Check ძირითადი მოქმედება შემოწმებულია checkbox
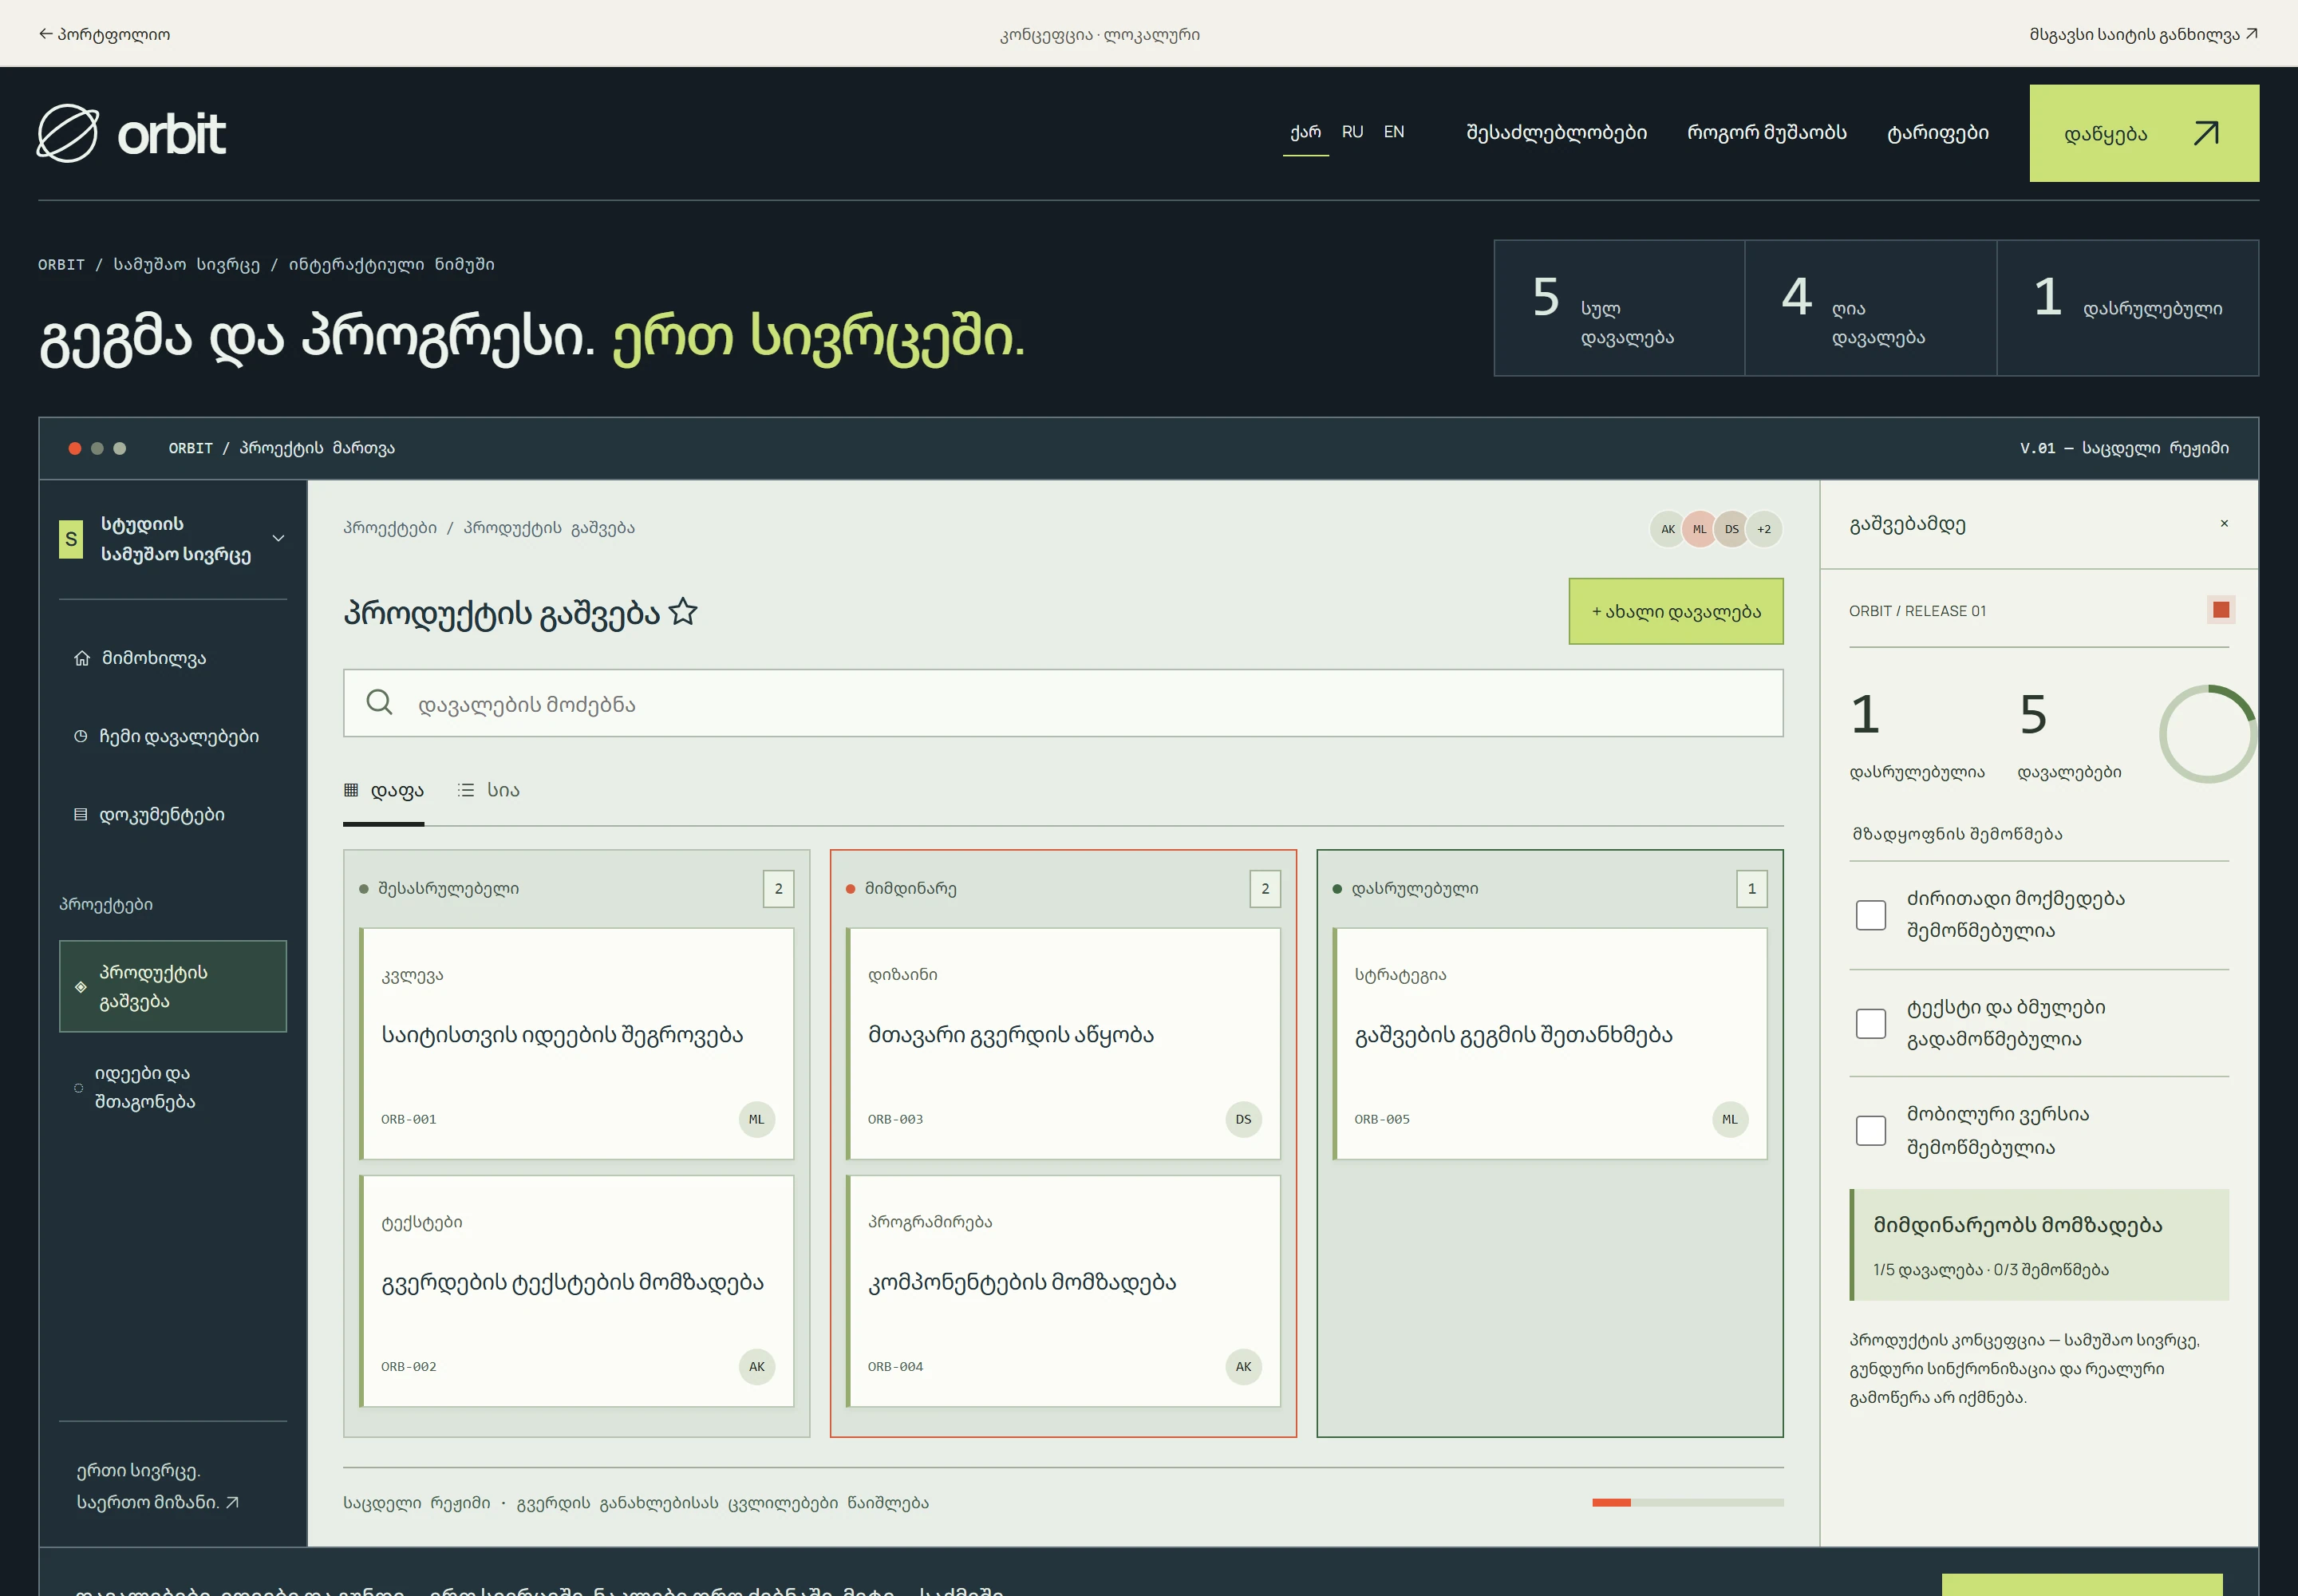This screenshot has width=2298, height=1596. click(1870, 915)
